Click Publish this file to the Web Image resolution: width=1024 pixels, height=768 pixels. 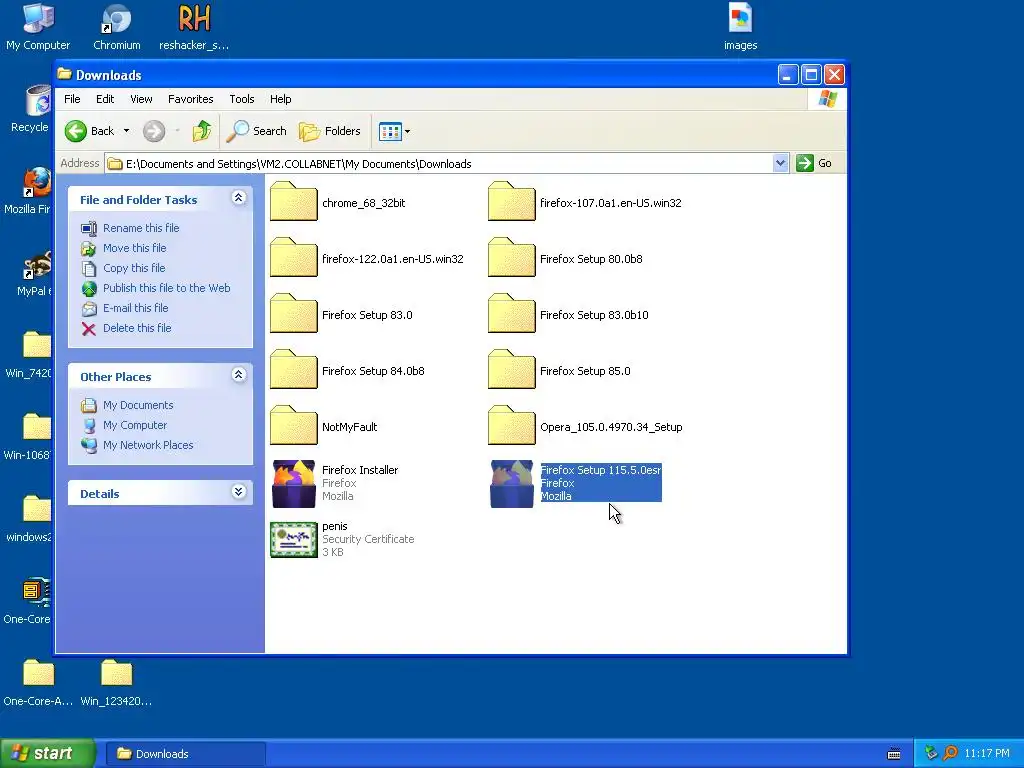pyautogui.click(x=167, y=288)
